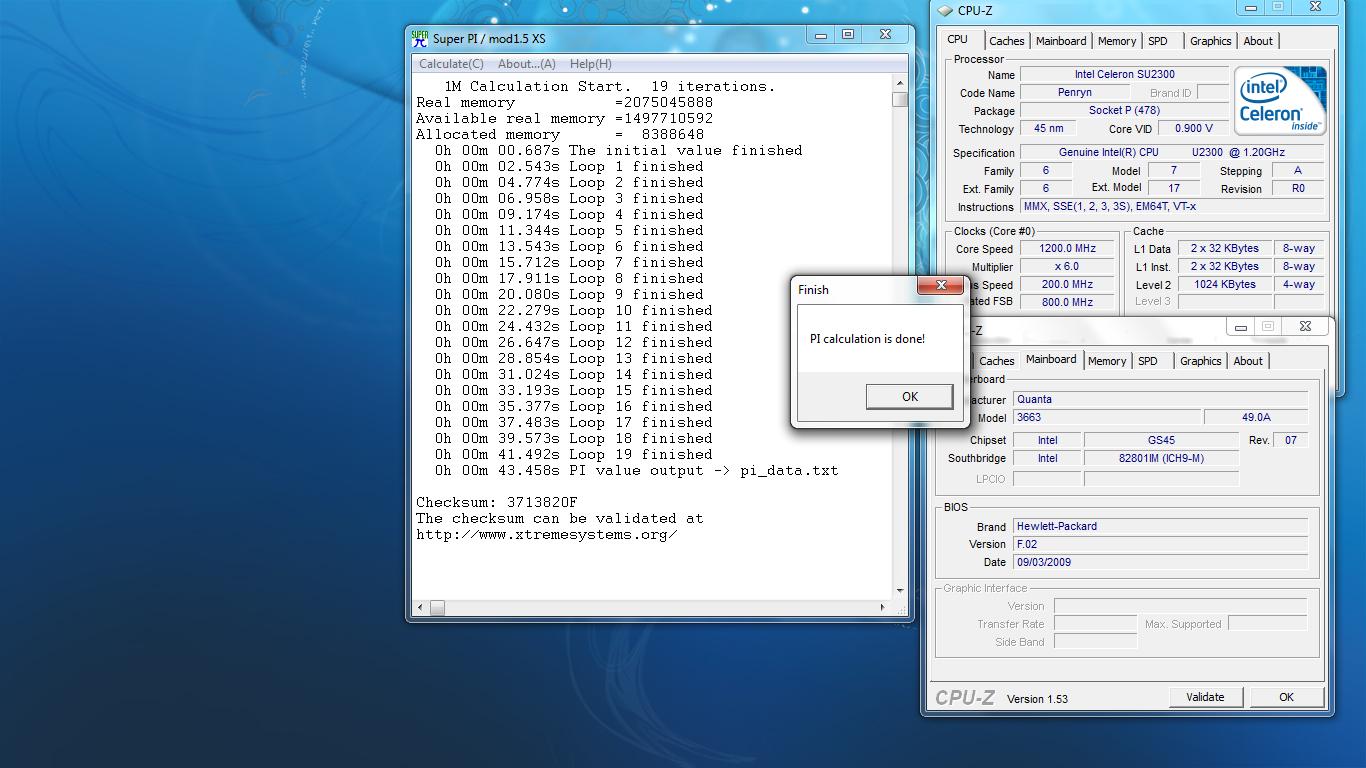The width and height of the screenshot is (1366, 768).
Task: Switch to About tab in top CPU-Z window
Action: (1258, 41)
